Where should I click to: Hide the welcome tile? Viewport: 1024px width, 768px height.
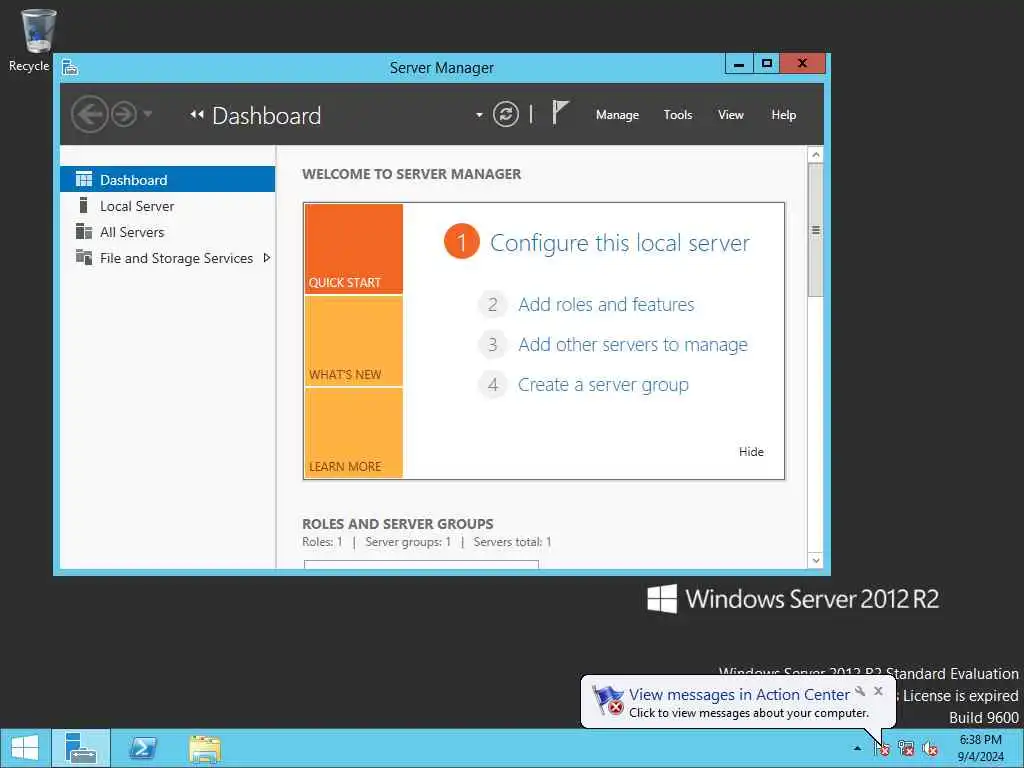(x=751, y=452)
